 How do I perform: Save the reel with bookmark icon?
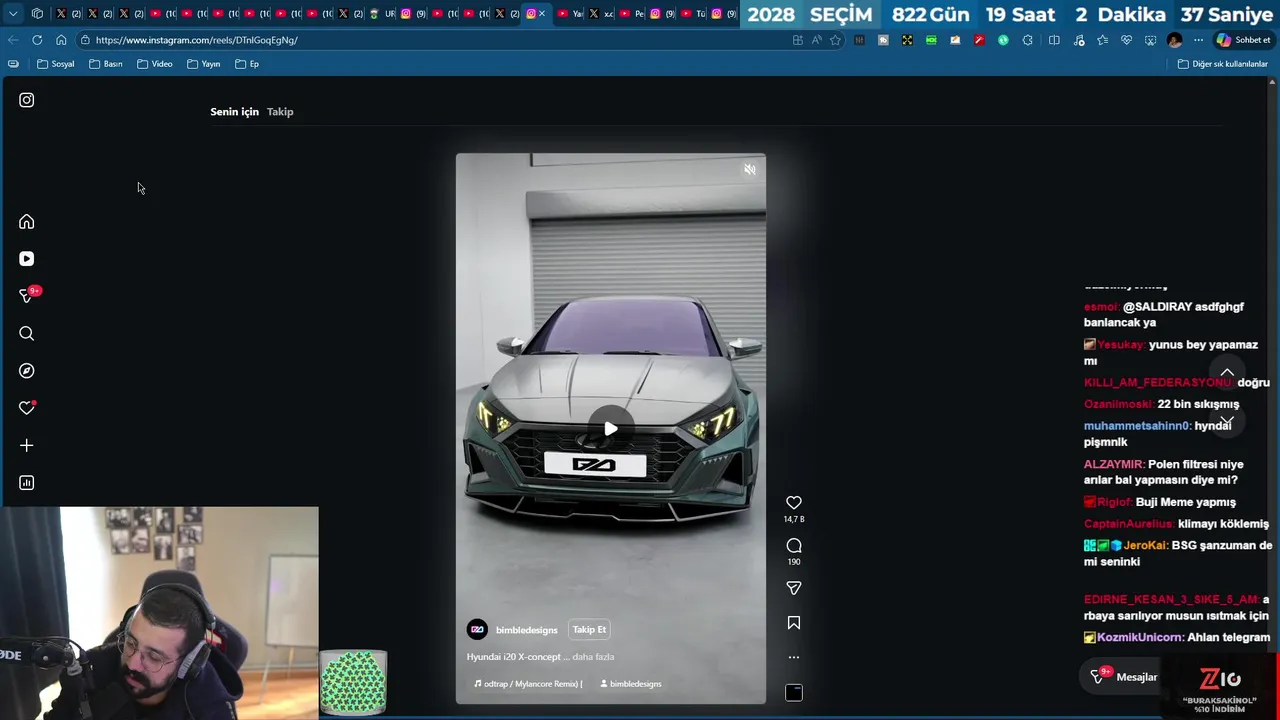pos(794,623)
